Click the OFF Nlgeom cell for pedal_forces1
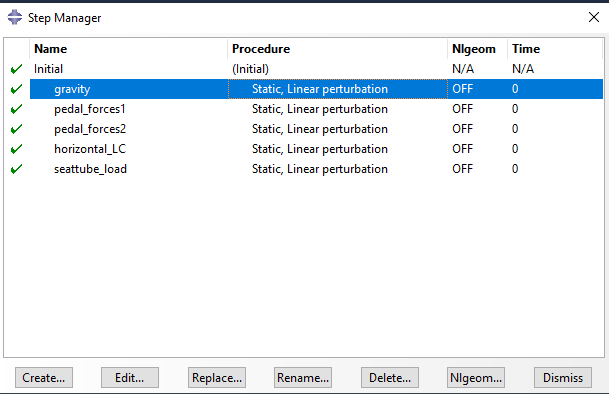The image size is (609, 394). click(x=463, y=109)
